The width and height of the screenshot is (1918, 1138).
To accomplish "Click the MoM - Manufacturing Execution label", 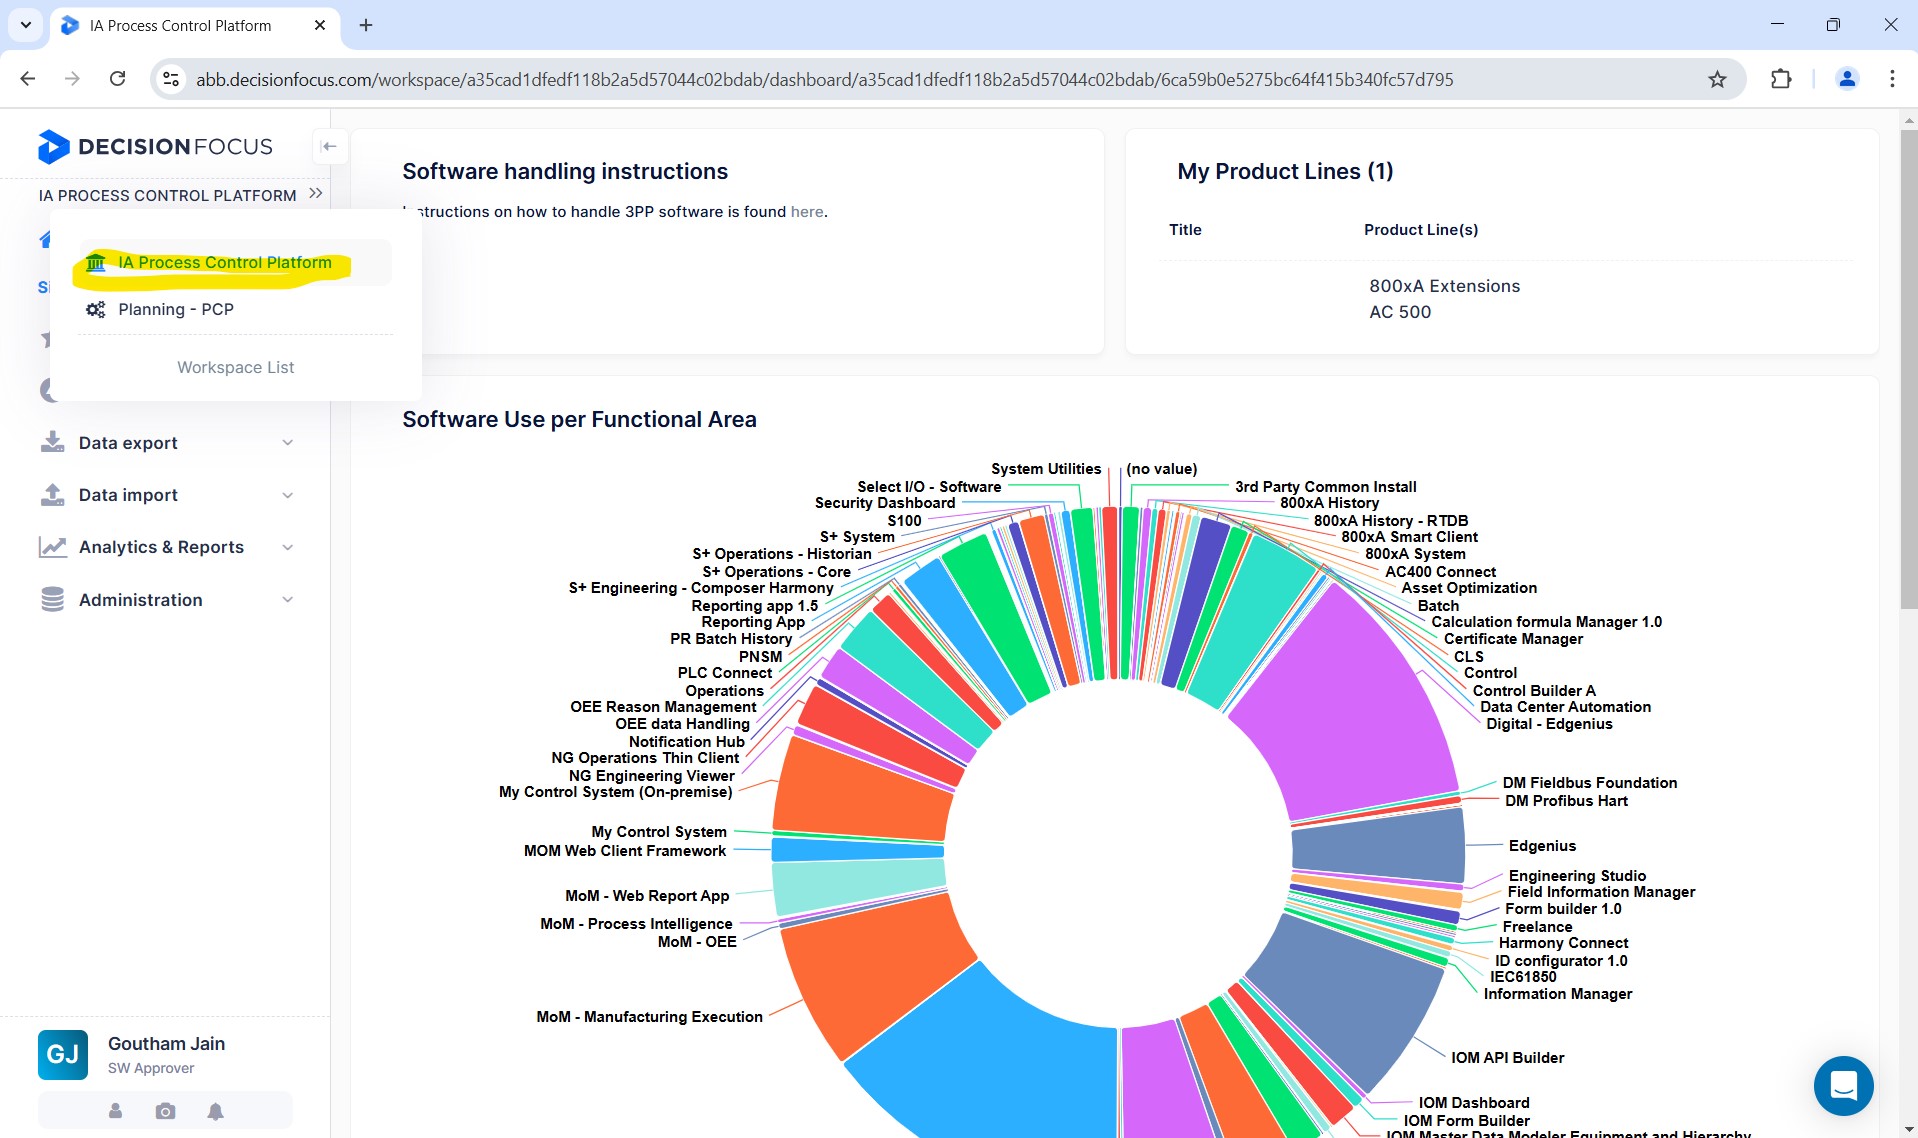I will point(650,1017).
